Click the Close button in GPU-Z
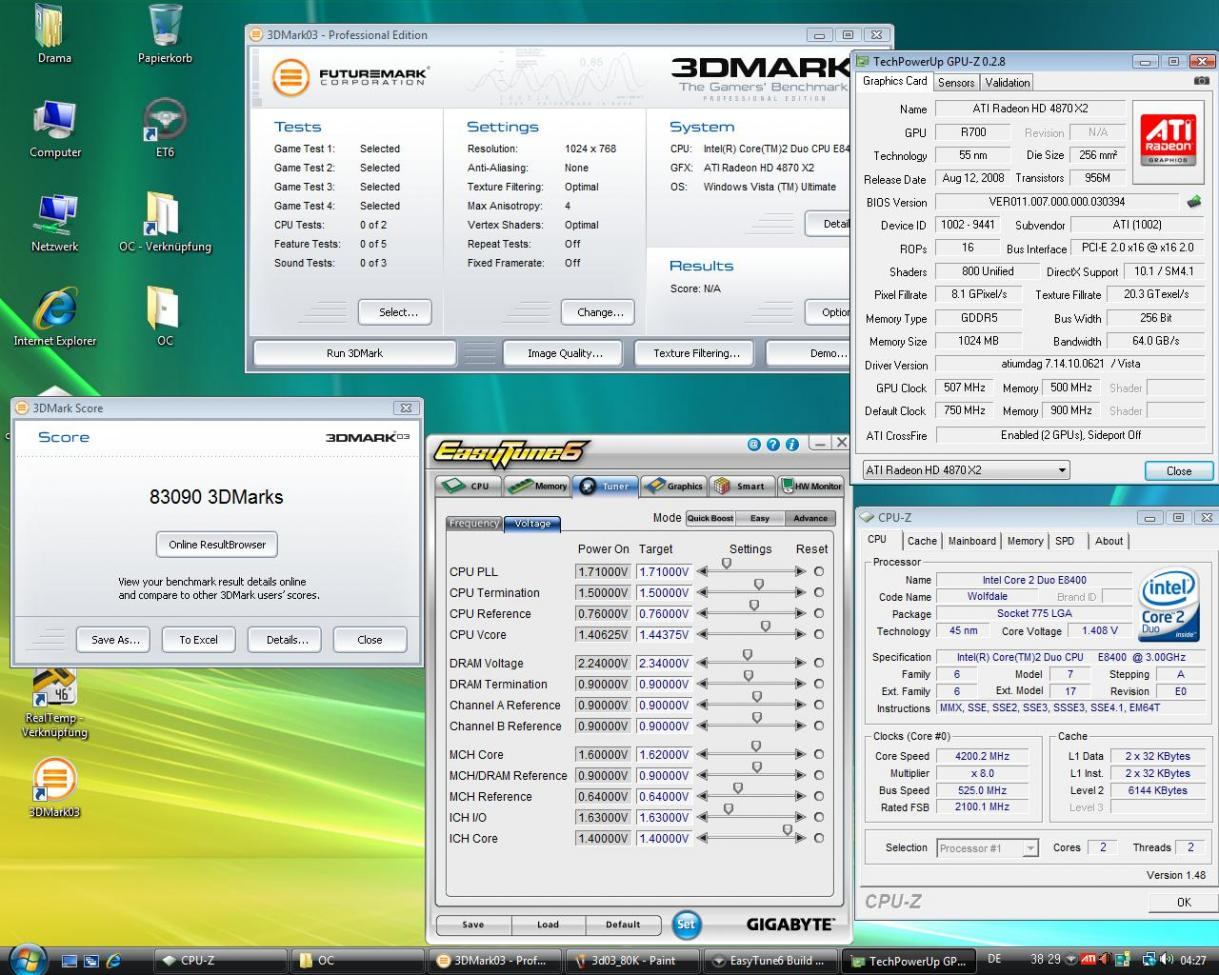 [1178, 471]
